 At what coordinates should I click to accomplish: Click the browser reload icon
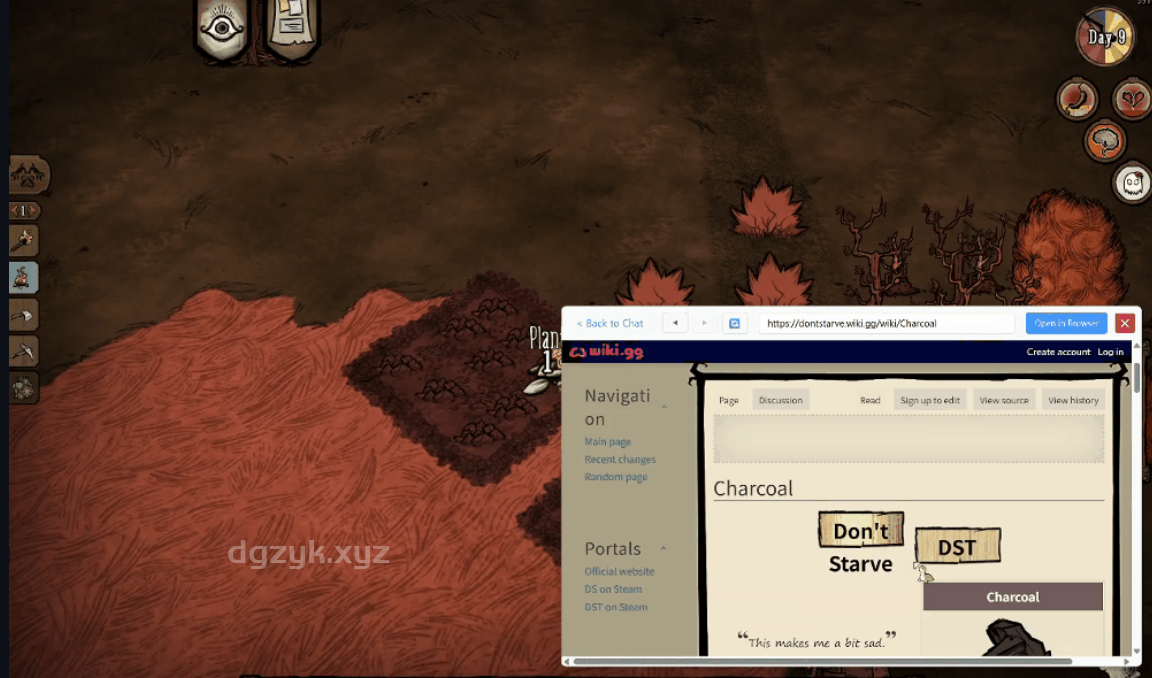734,323
